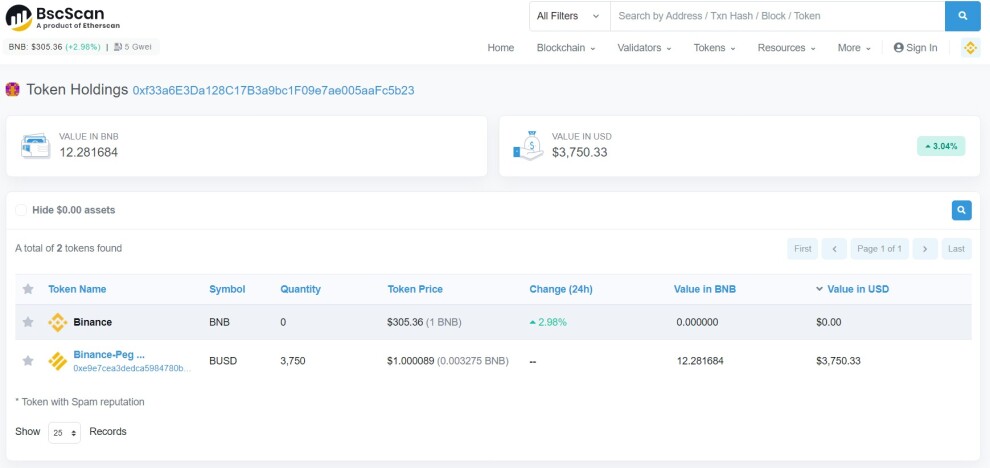Click the Binance BNB token logo
The height and width of the screenshot is (468, 990).
click(57, 322)
